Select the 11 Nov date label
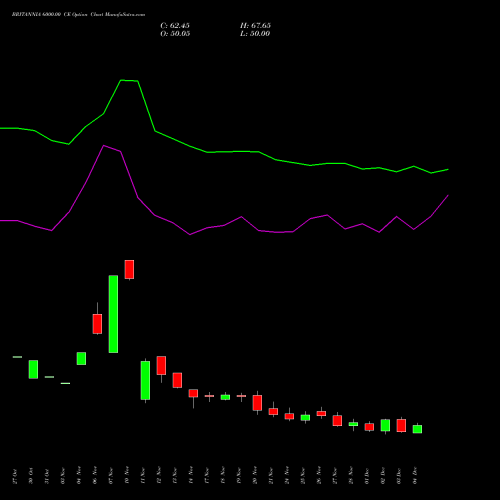The image size is (500, 500). 143,476
